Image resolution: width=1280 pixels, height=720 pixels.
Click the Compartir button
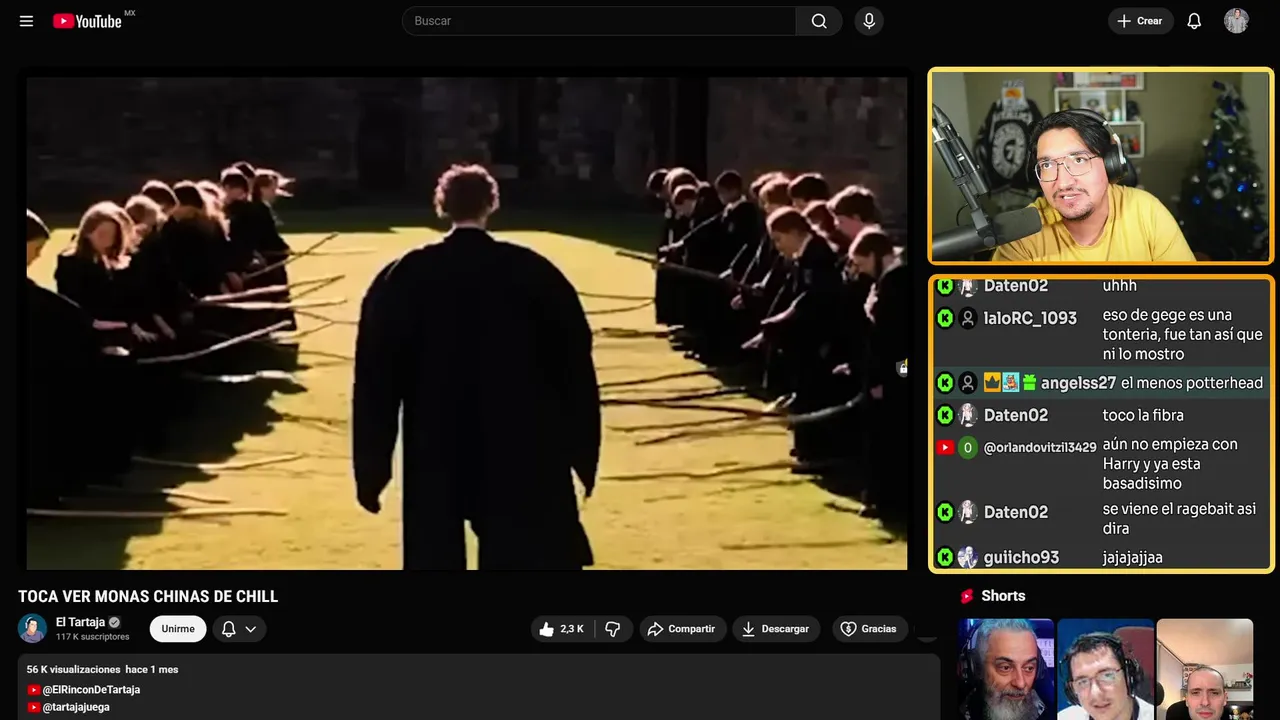pos(682,629)
